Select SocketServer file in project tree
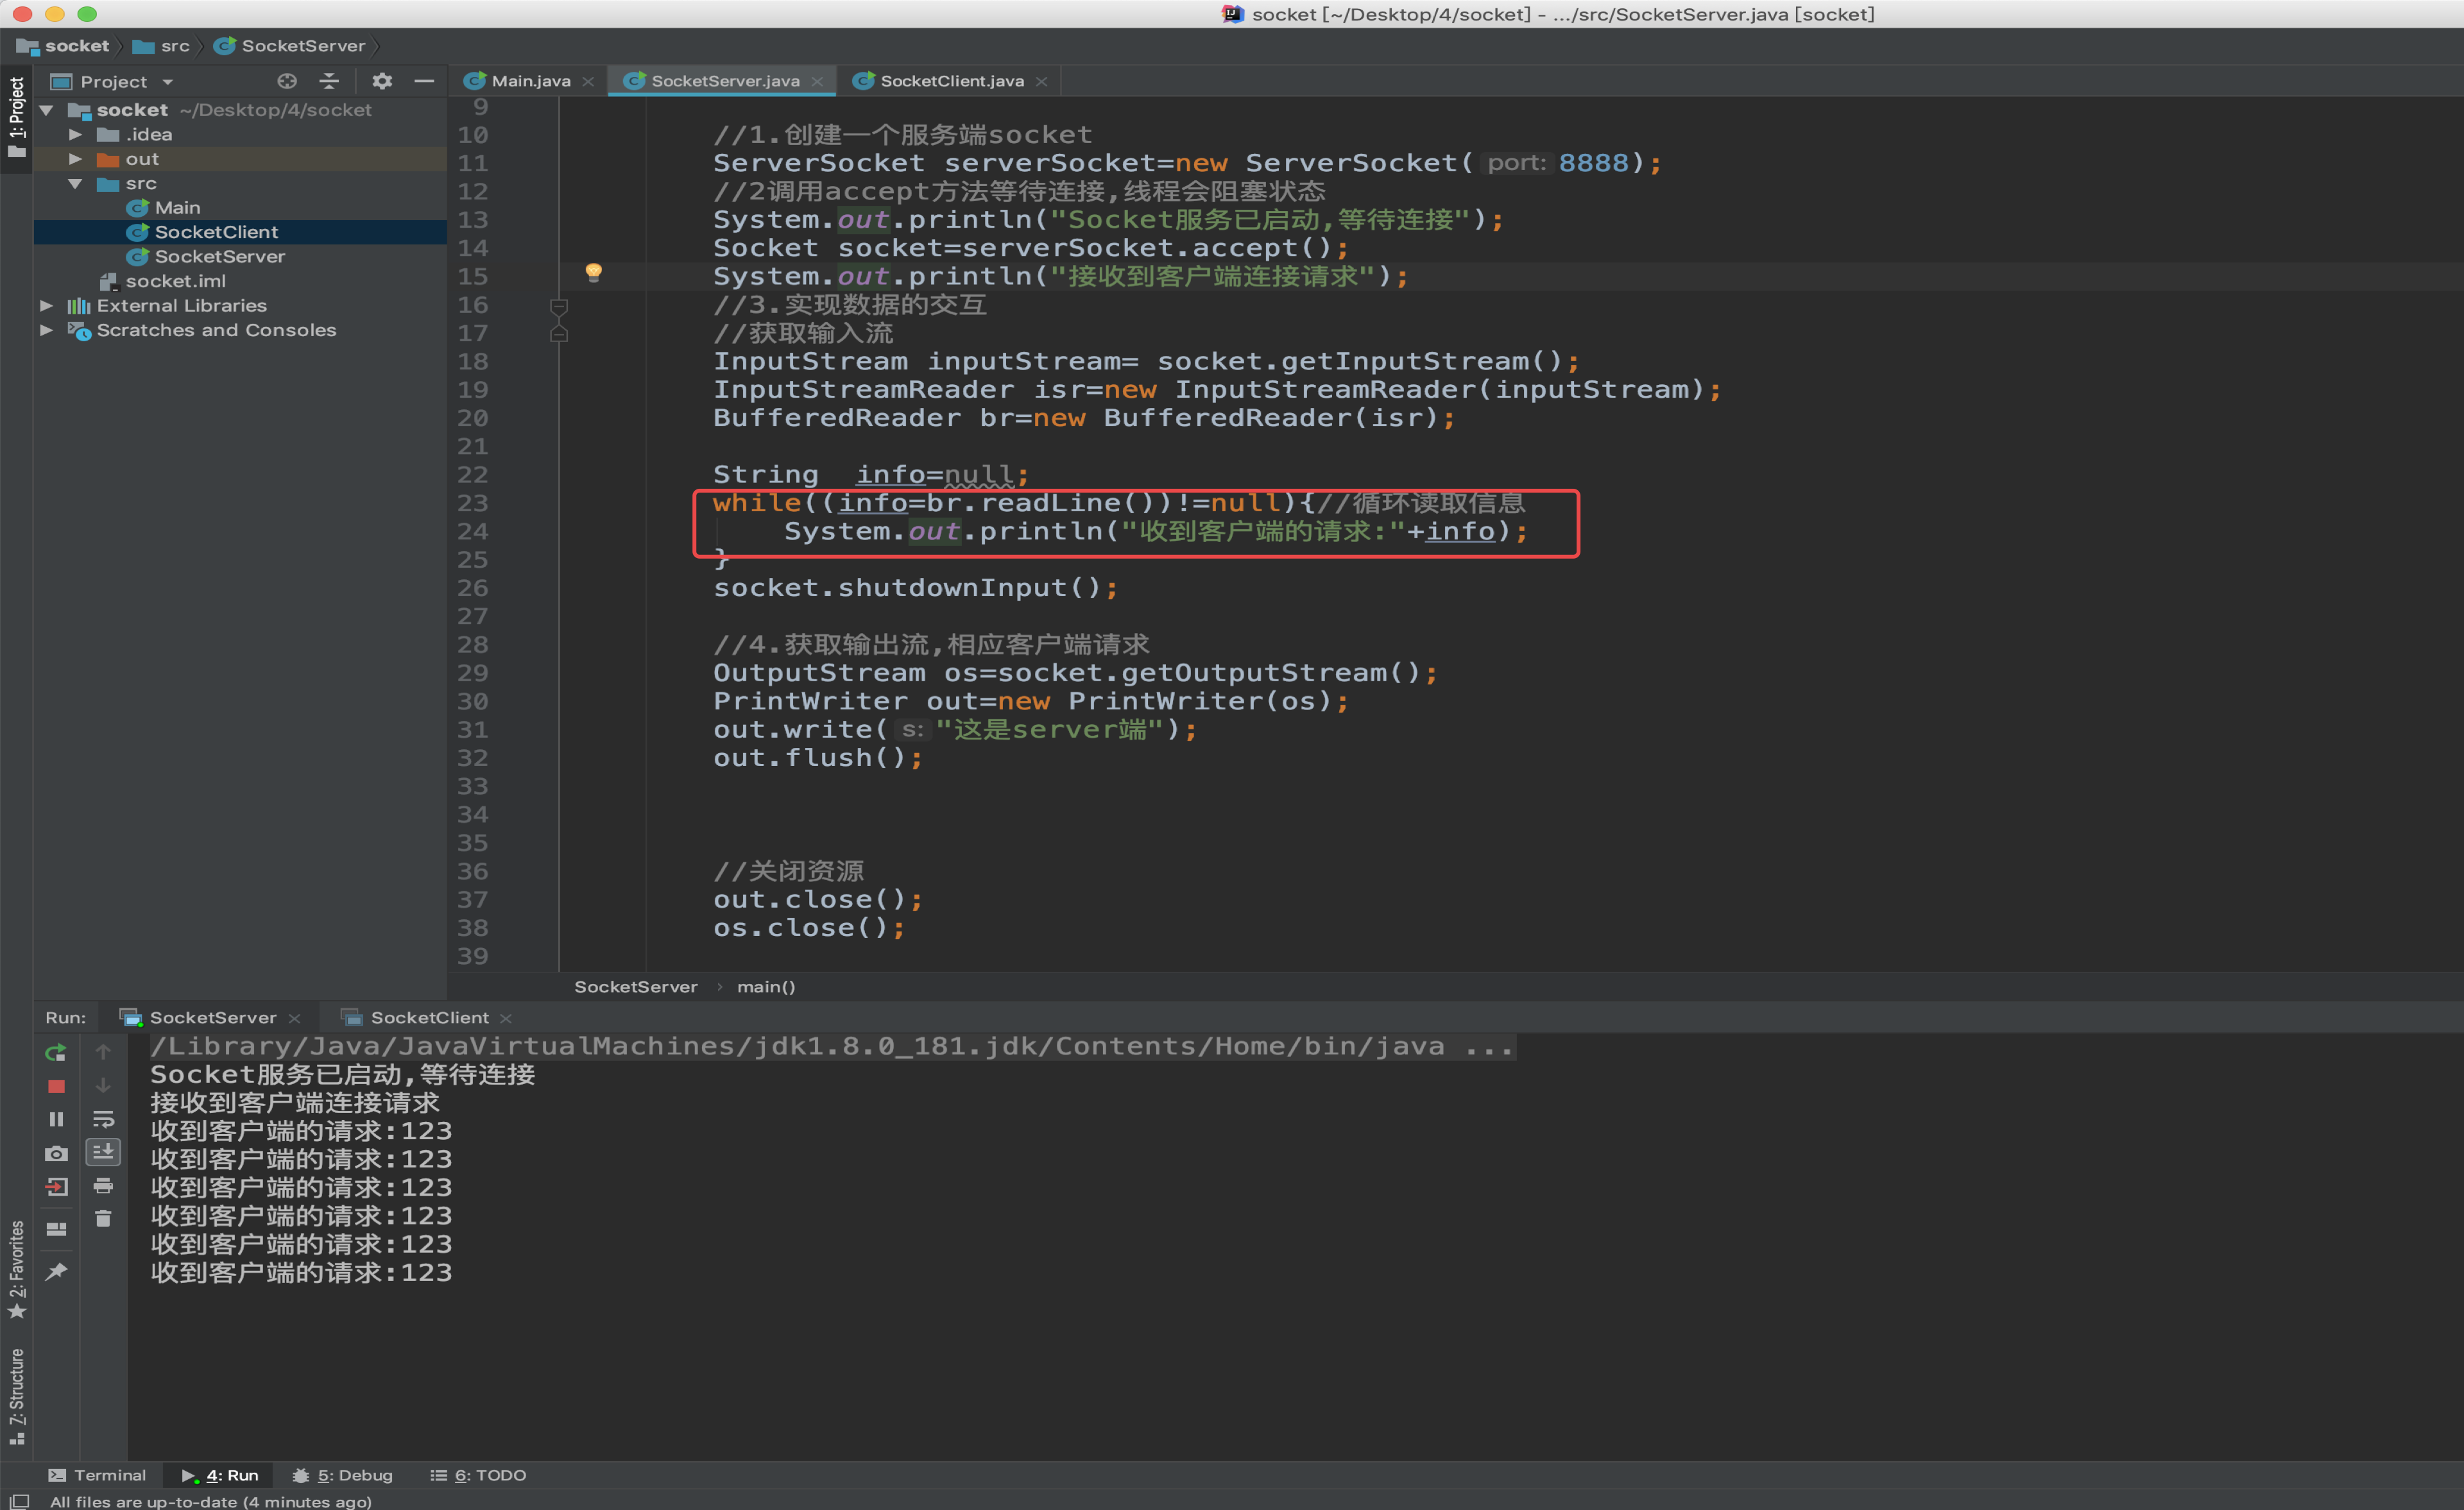Viewport: 2464px width, 1510px height. [x=219, y=256]
